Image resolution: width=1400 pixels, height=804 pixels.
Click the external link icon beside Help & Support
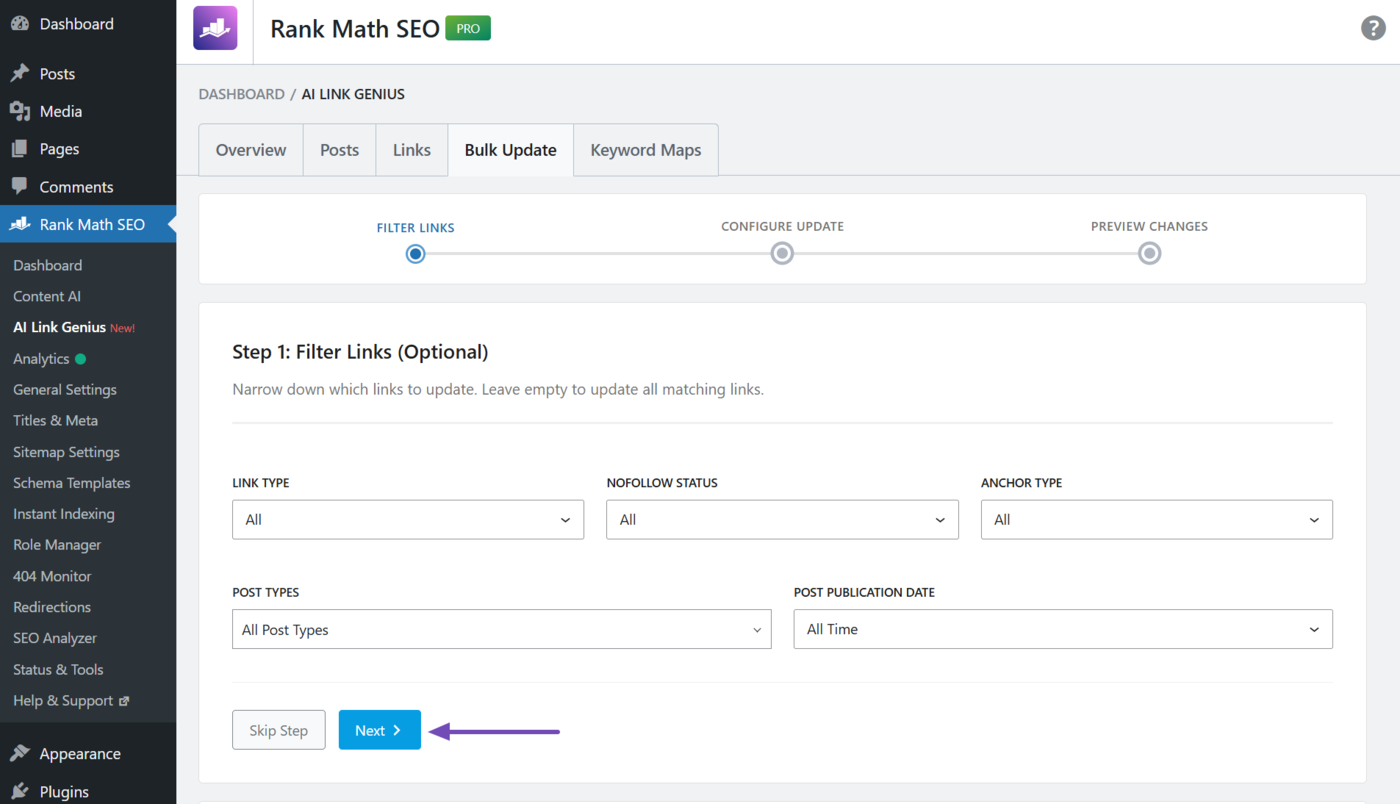point(124,701)
